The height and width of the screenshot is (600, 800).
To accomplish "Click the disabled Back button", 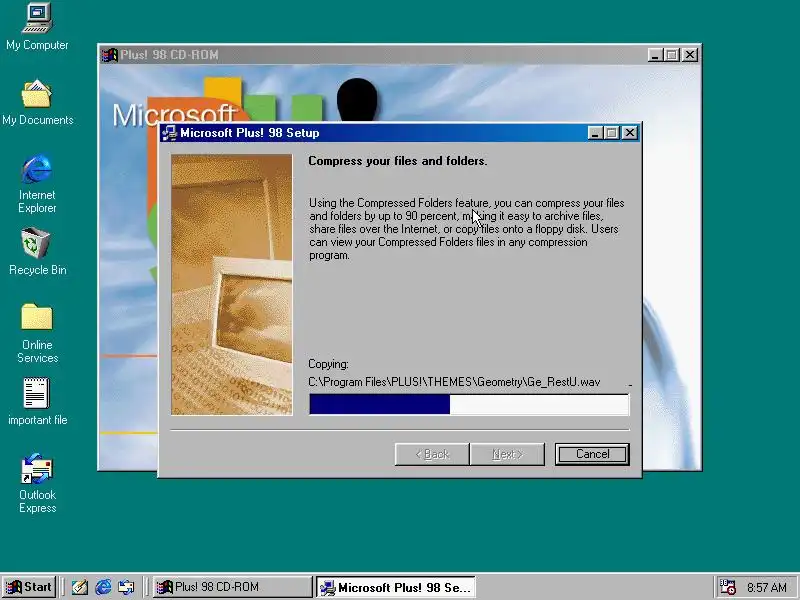I will [432, 454].
